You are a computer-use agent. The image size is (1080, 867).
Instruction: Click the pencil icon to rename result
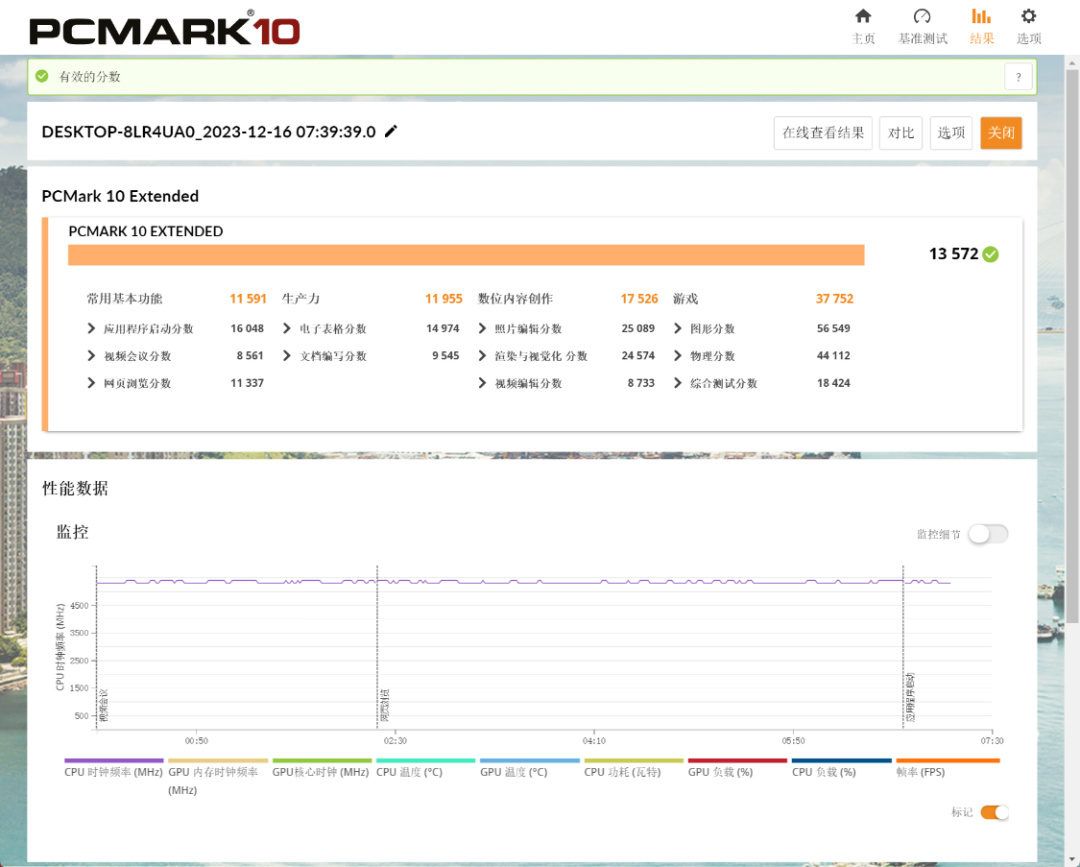(391, 131)
